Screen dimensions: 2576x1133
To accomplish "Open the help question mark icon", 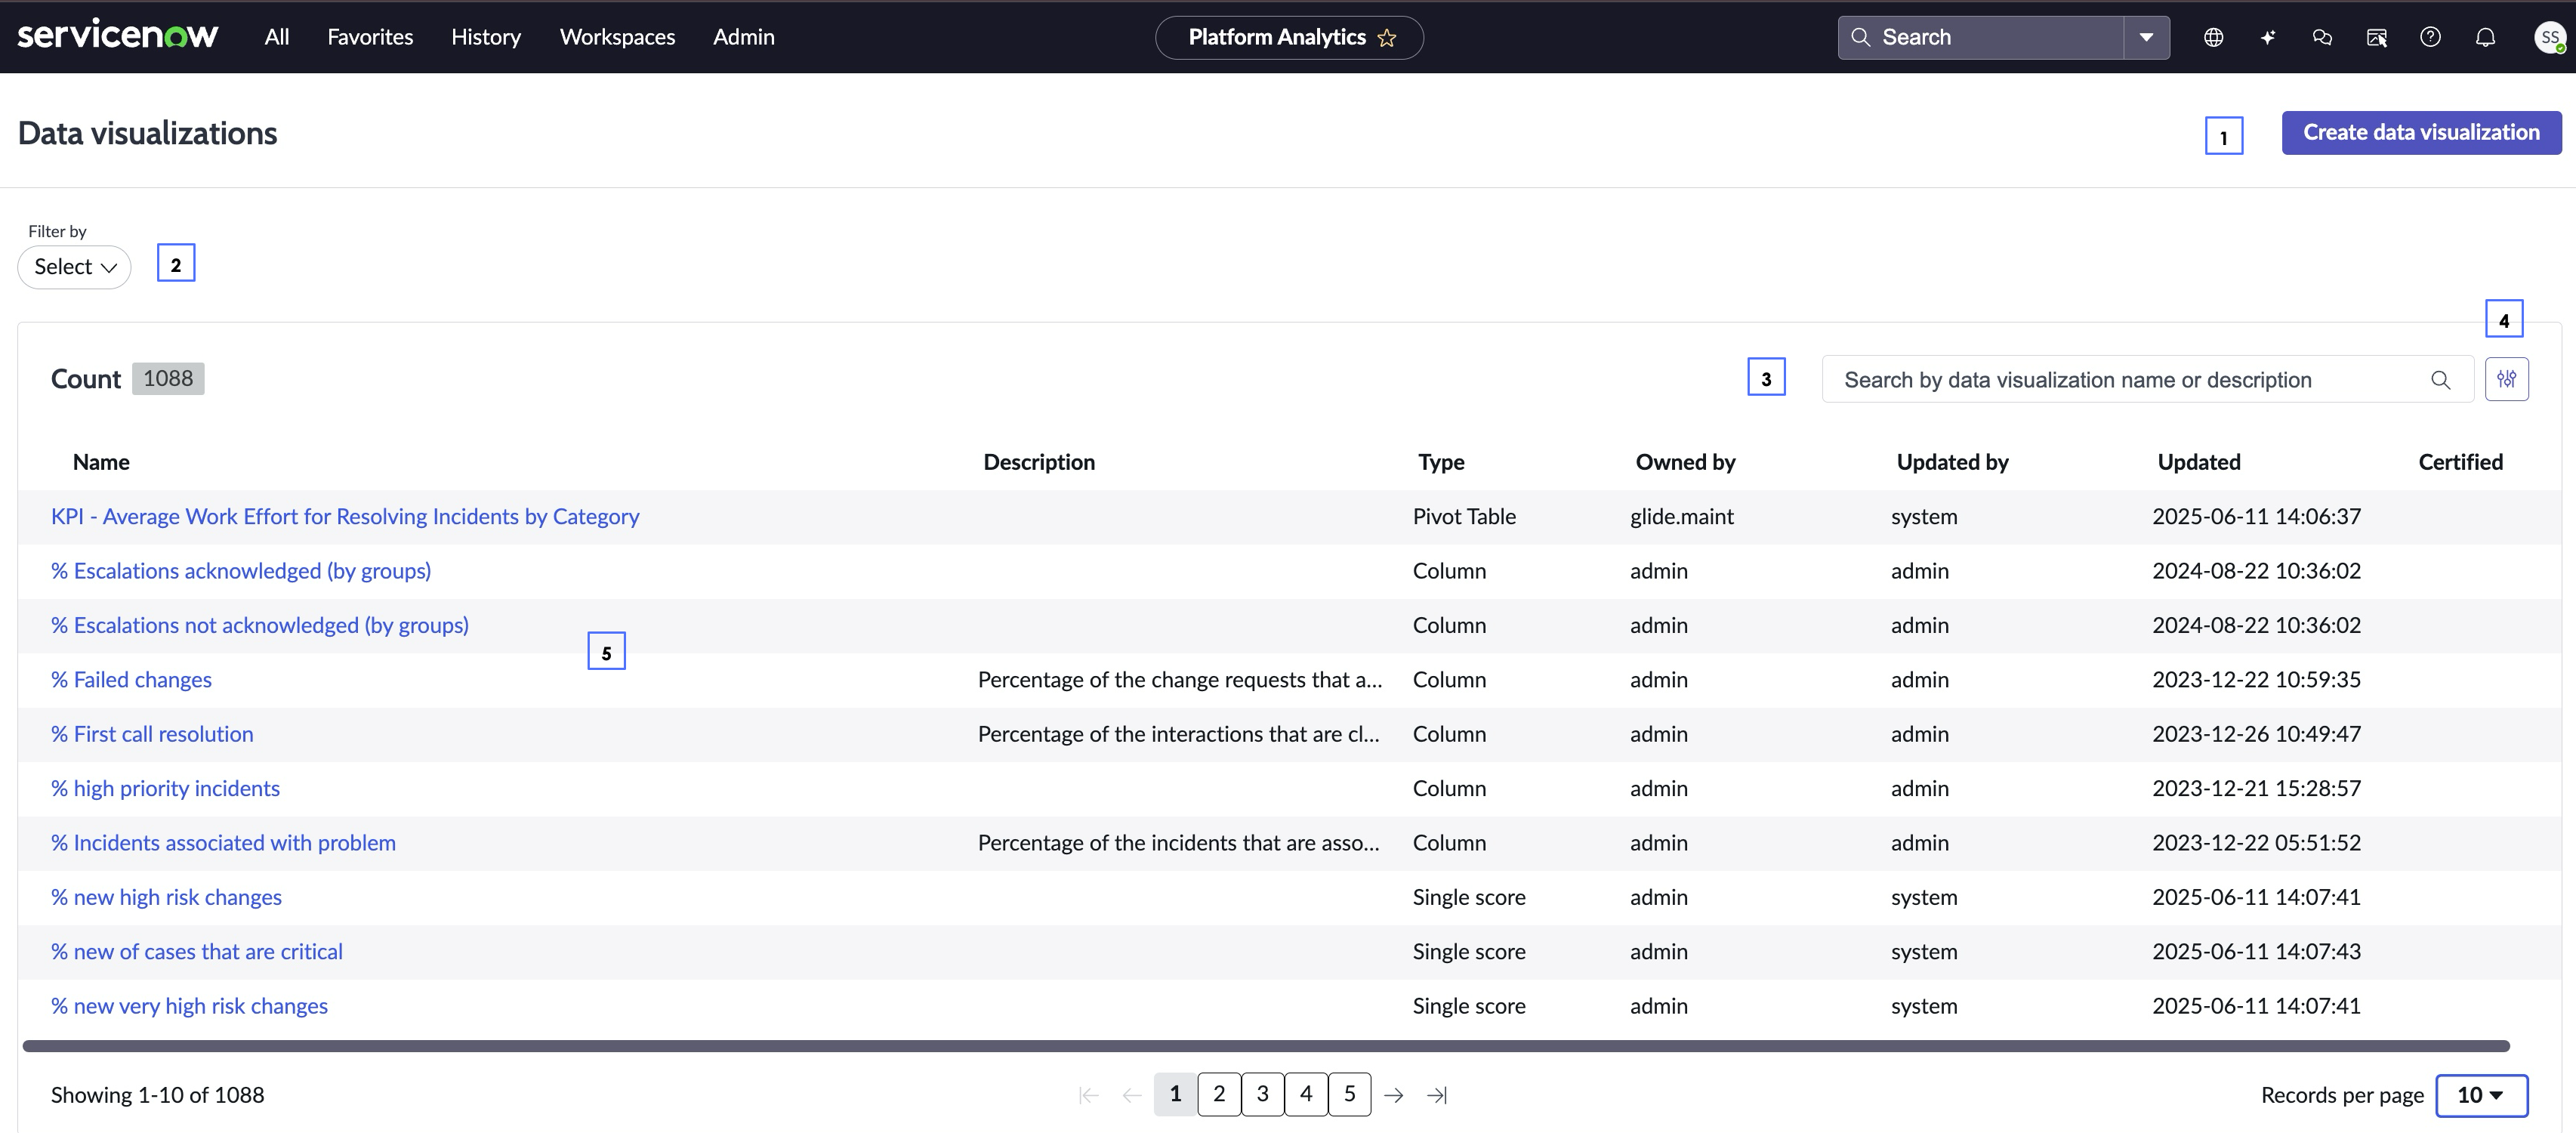I will (2431, 37).
